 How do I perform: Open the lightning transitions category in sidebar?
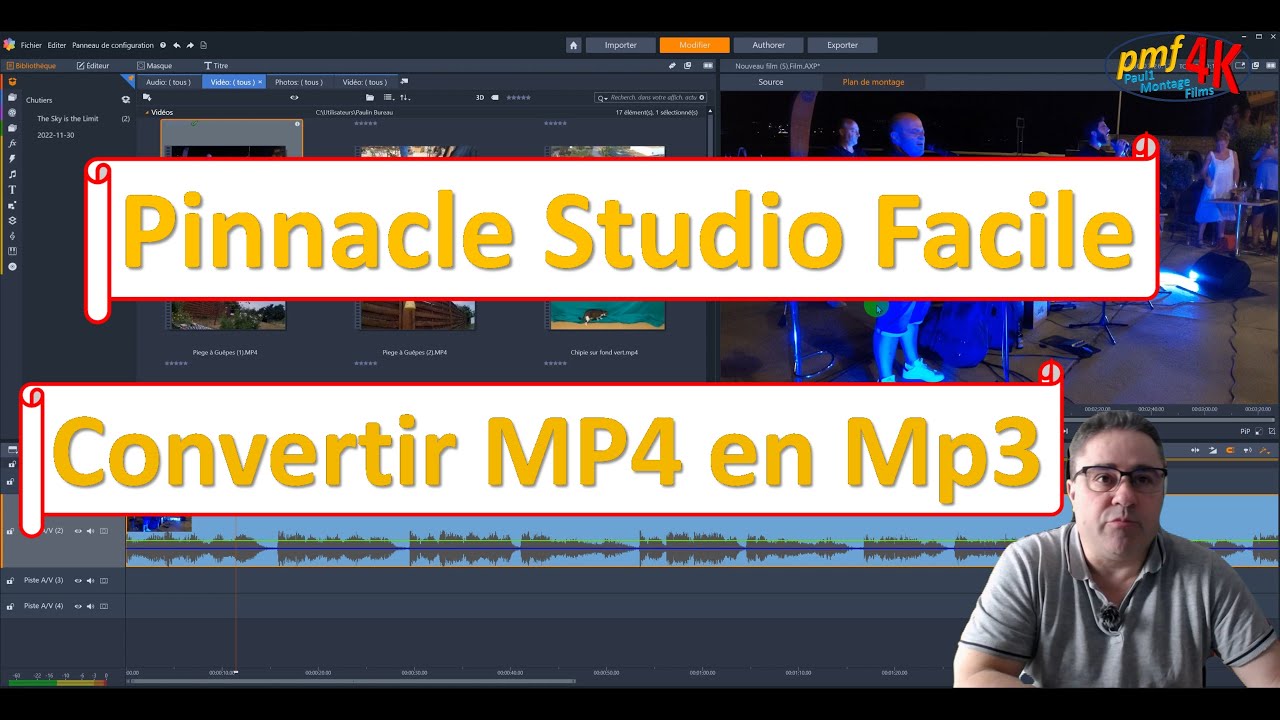(12, 158)
